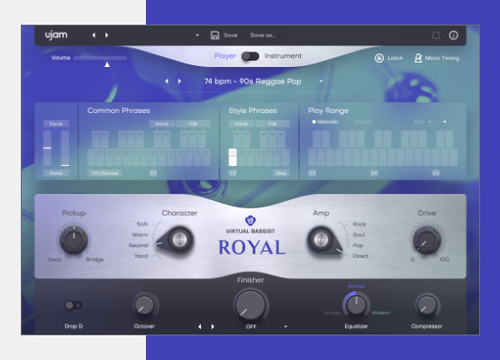
Task: Click Save as... button
Action: [262, 35]
